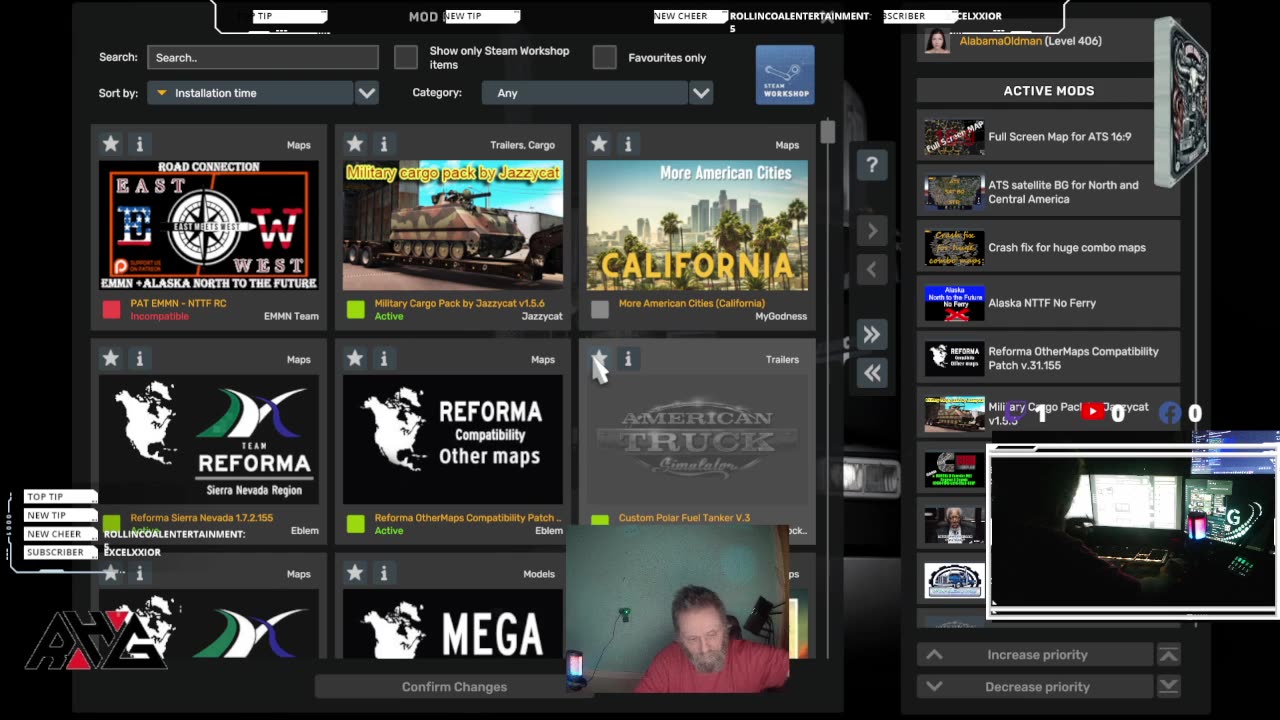This screenshot has height=720, width=1280.
Task: Open East Meets West mod thumbnail
Action: click(x=209, y=225)
